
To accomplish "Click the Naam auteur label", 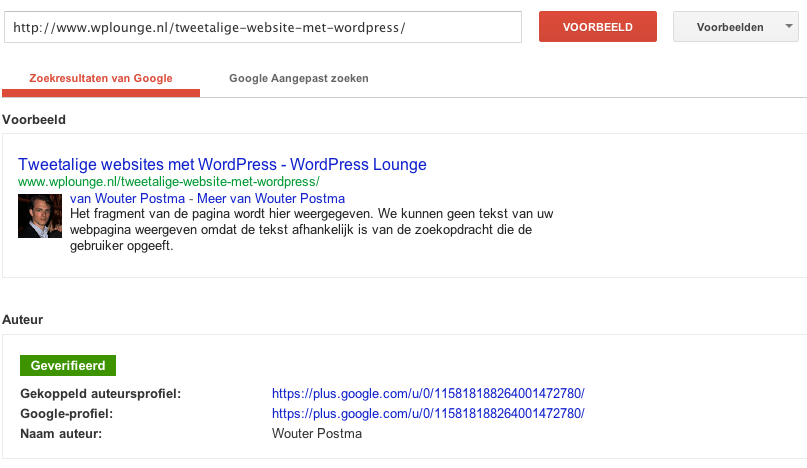I will point(61,434).
